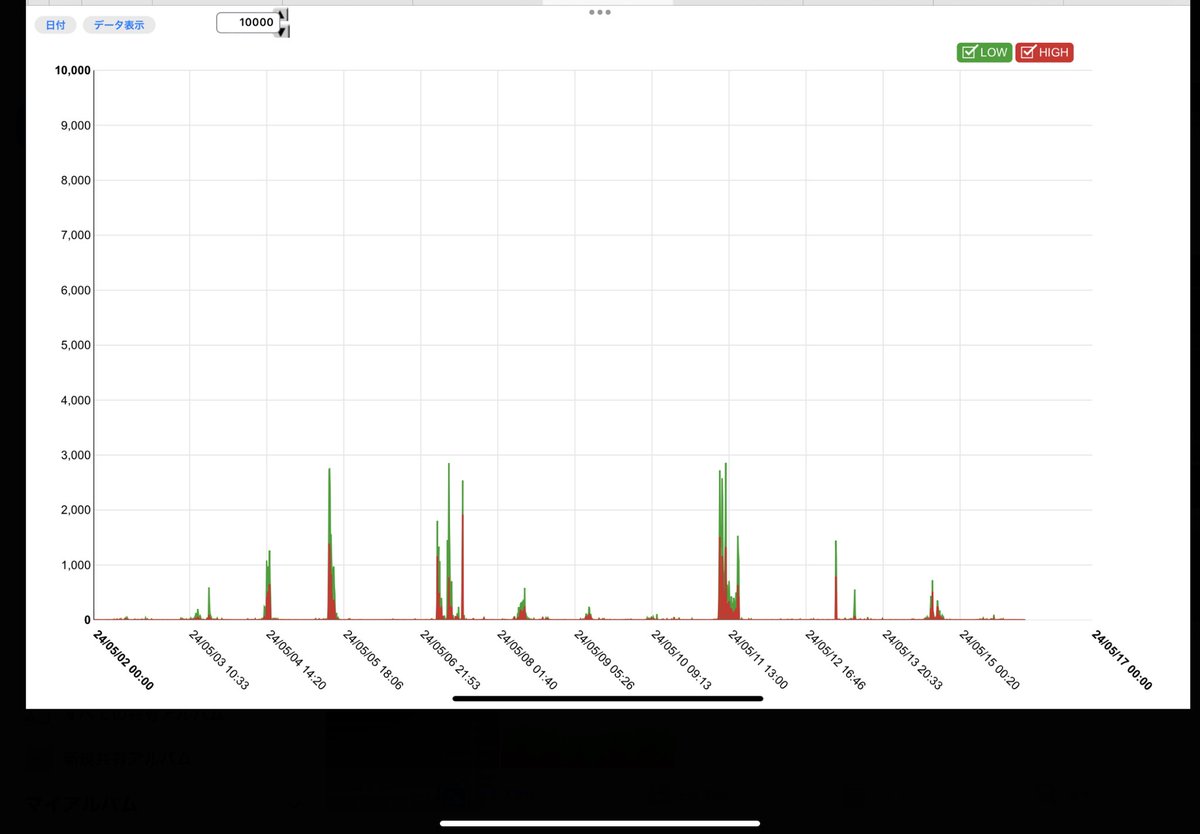Tap the 日付 button

(x=55, y=25)
